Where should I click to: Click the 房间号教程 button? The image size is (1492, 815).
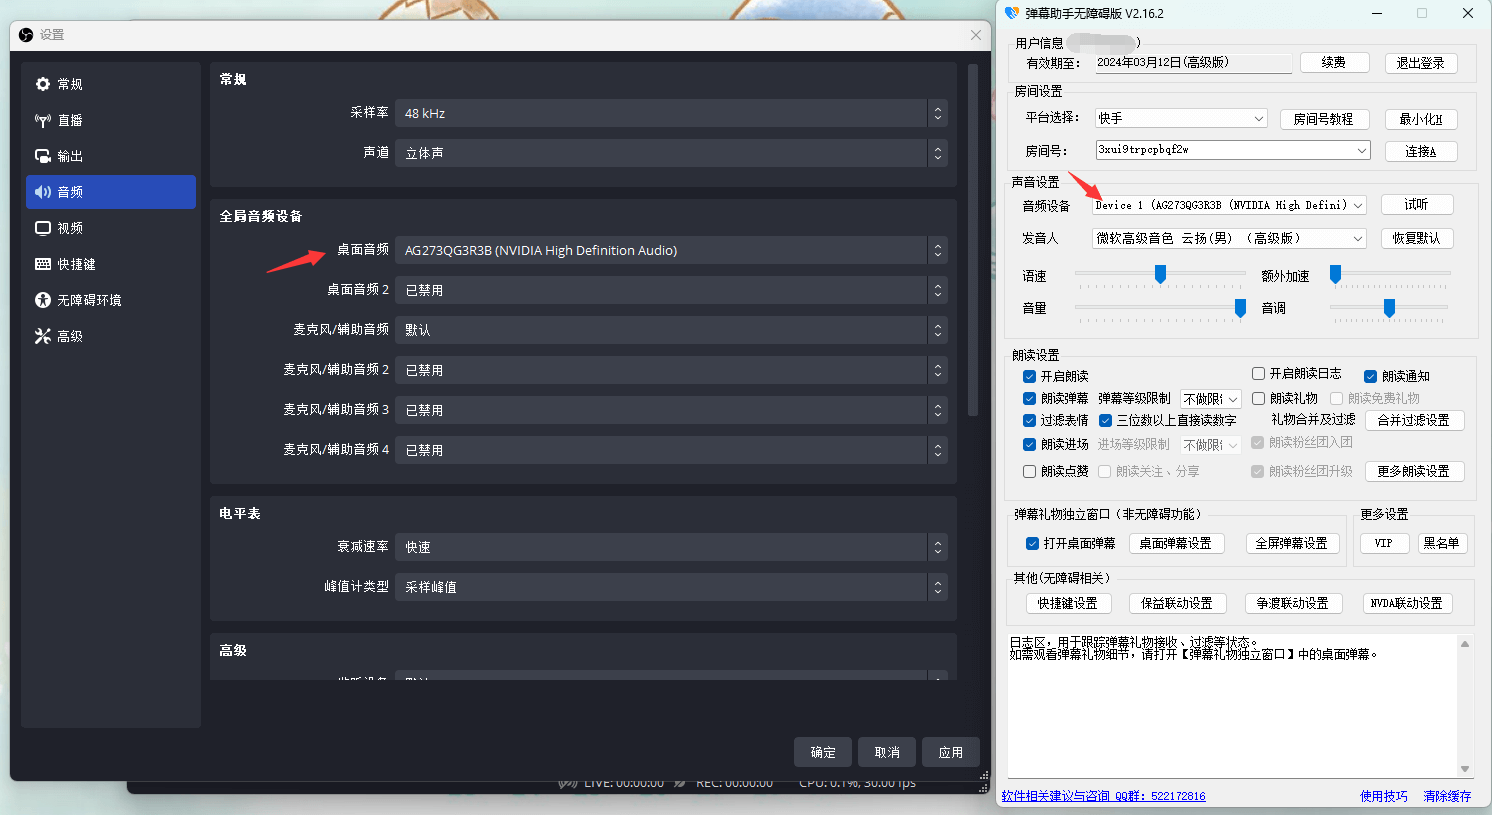pyautogui.click(x=1324, y=119)
